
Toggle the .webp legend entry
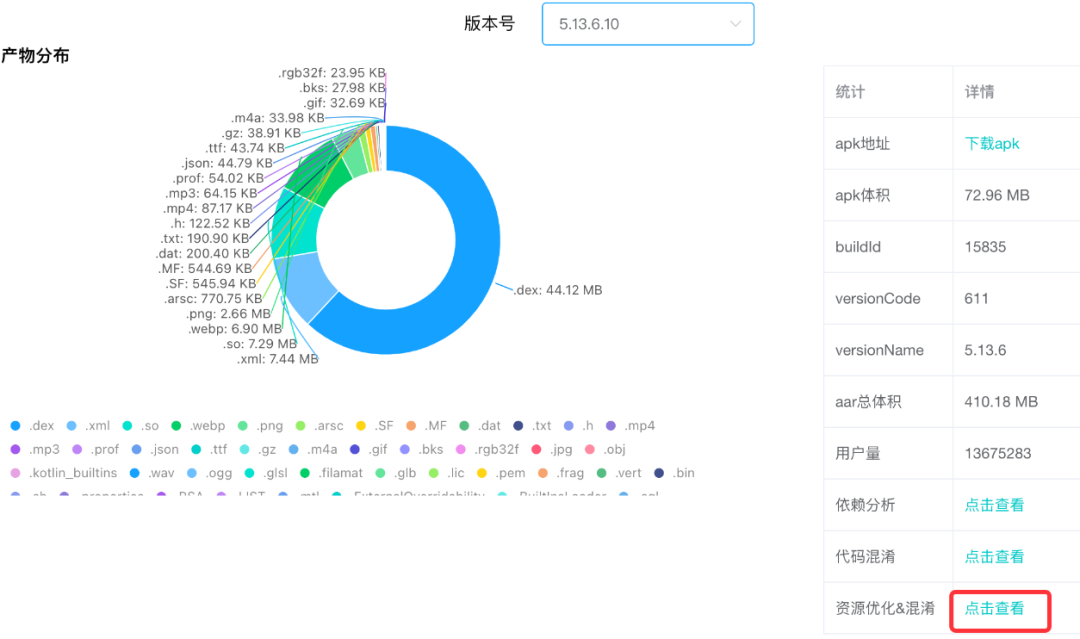[197, 425]
